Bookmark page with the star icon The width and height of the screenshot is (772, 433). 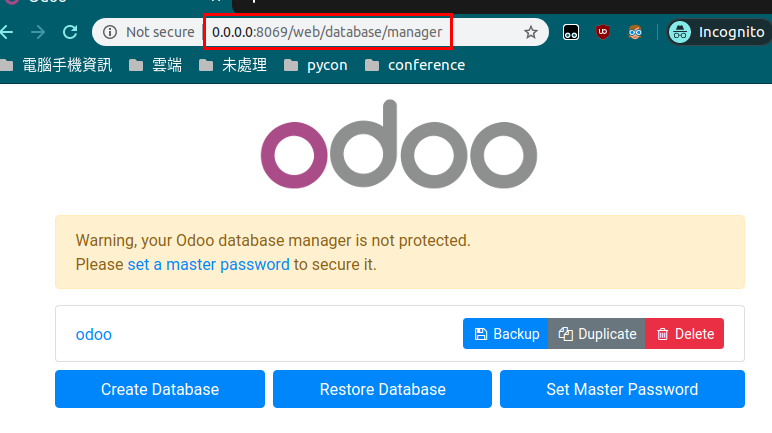tap(530, 33)
